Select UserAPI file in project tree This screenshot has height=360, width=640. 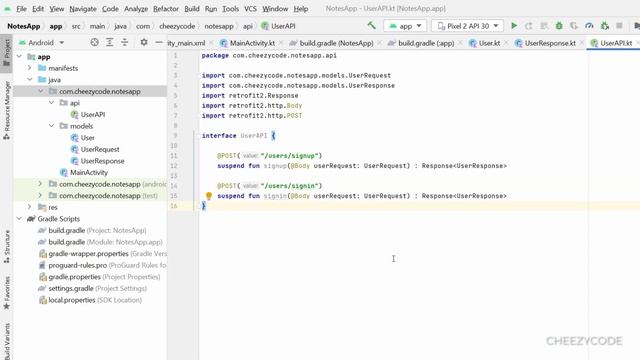[x=88, y=114]
